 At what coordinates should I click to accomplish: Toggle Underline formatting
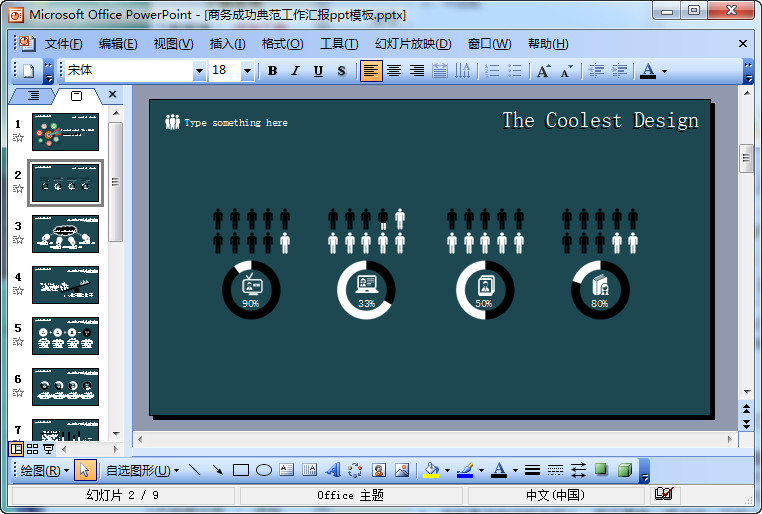point(318,71)
